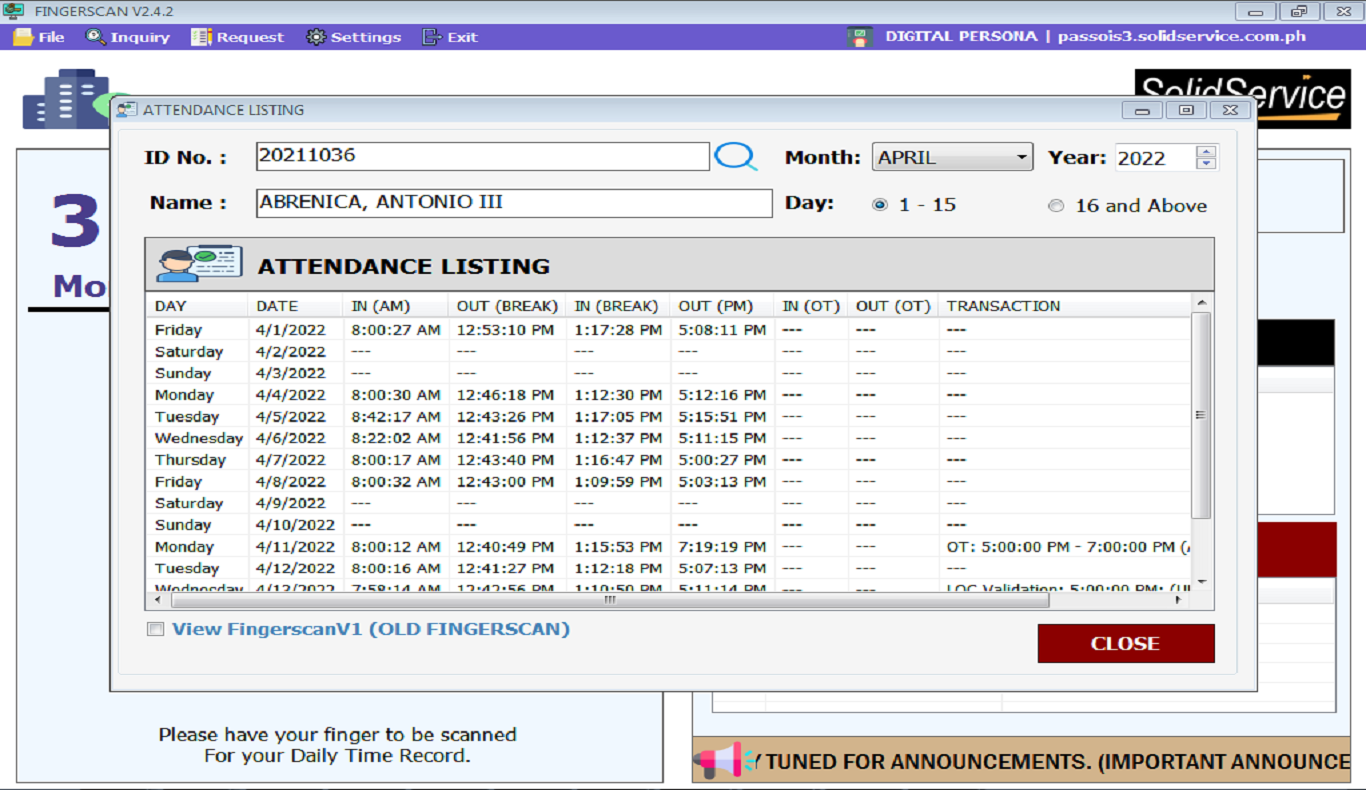1366x790 pixels.
Task: Click the red CLOSE button
Action: [1126, 643]
